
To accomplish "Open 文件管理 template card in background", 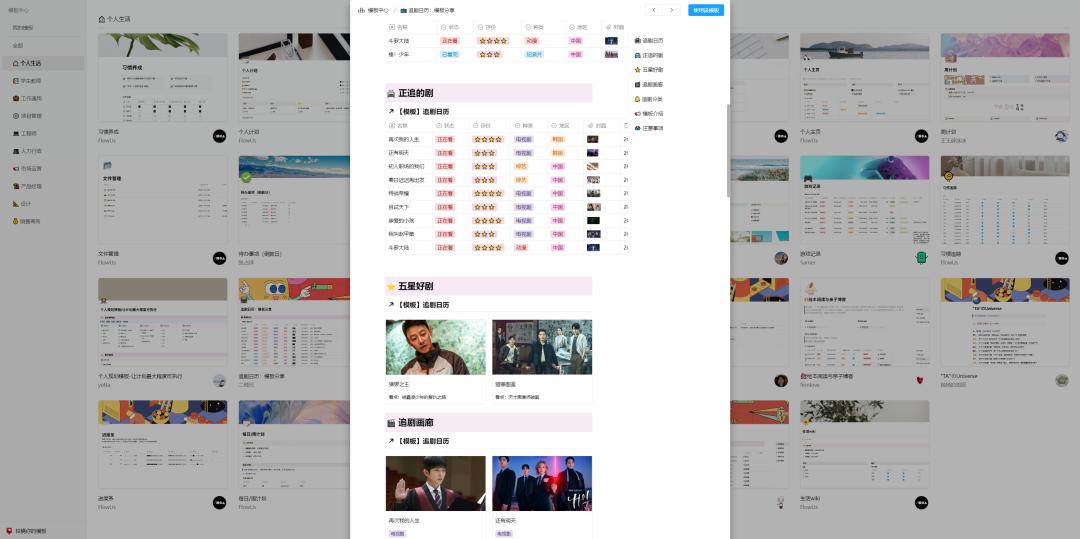I will pyautogui.click(x=163, y=200).
